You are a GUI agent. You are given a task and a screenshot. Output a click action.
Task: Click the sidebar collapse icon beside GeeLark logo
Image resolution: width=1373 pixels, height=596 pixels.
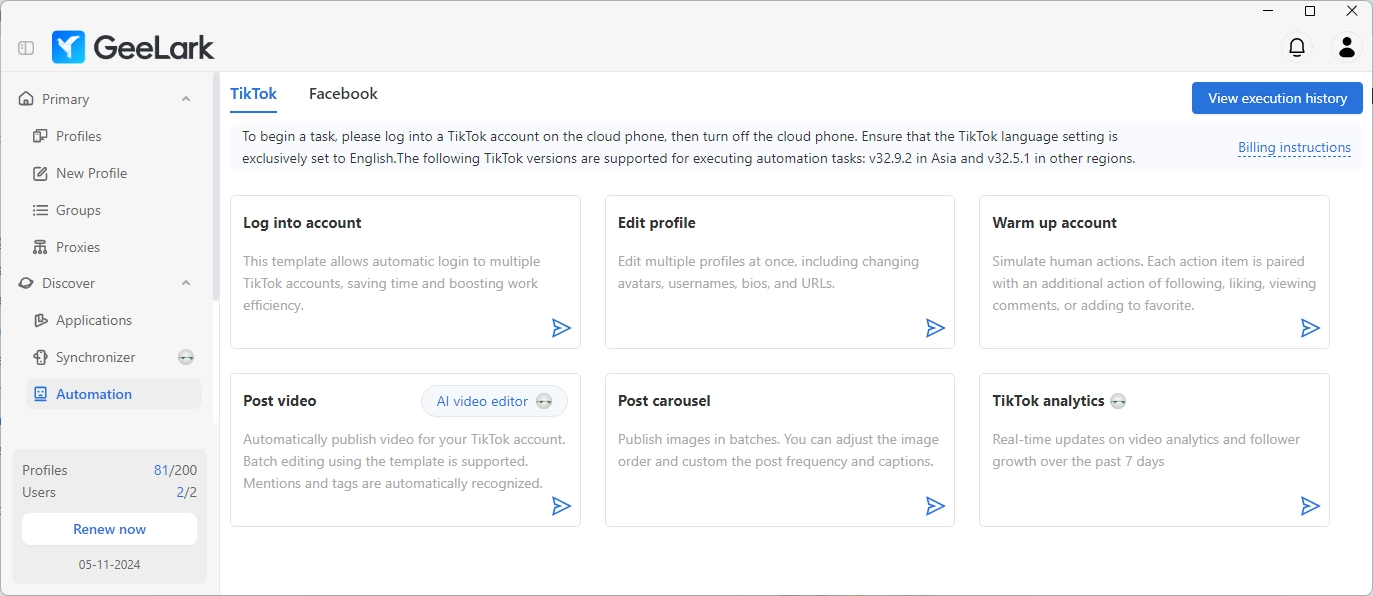click(26, 47)
